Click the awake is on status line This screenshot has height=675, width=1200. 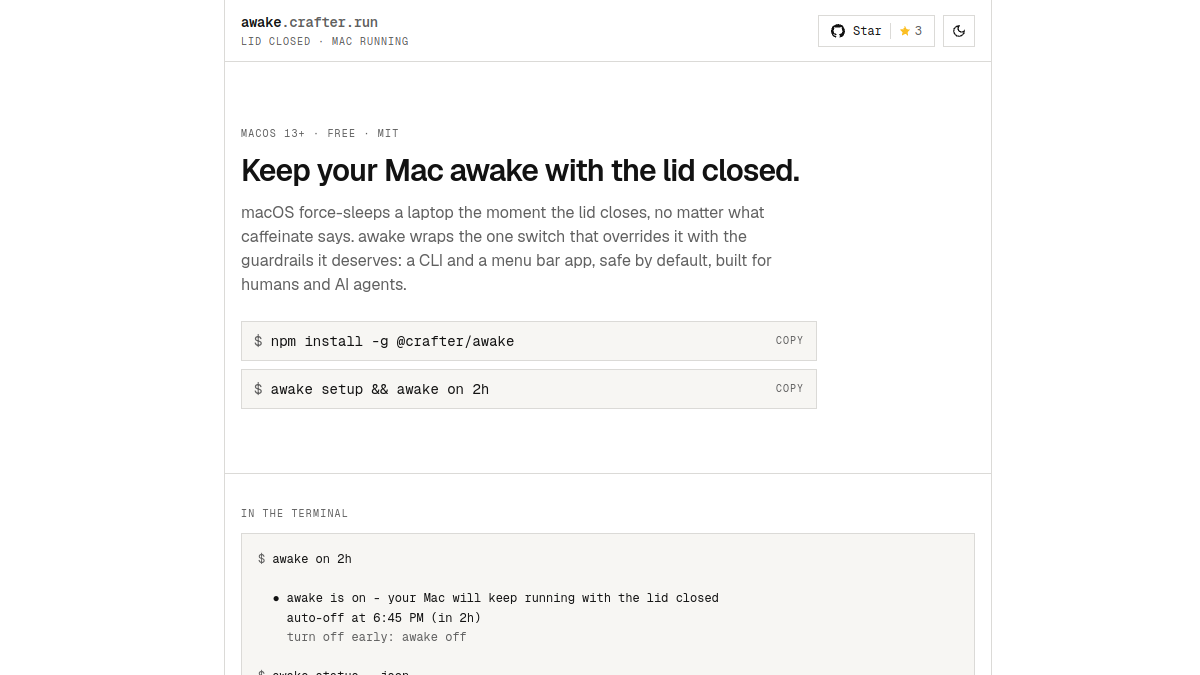[x=502, y=598]
